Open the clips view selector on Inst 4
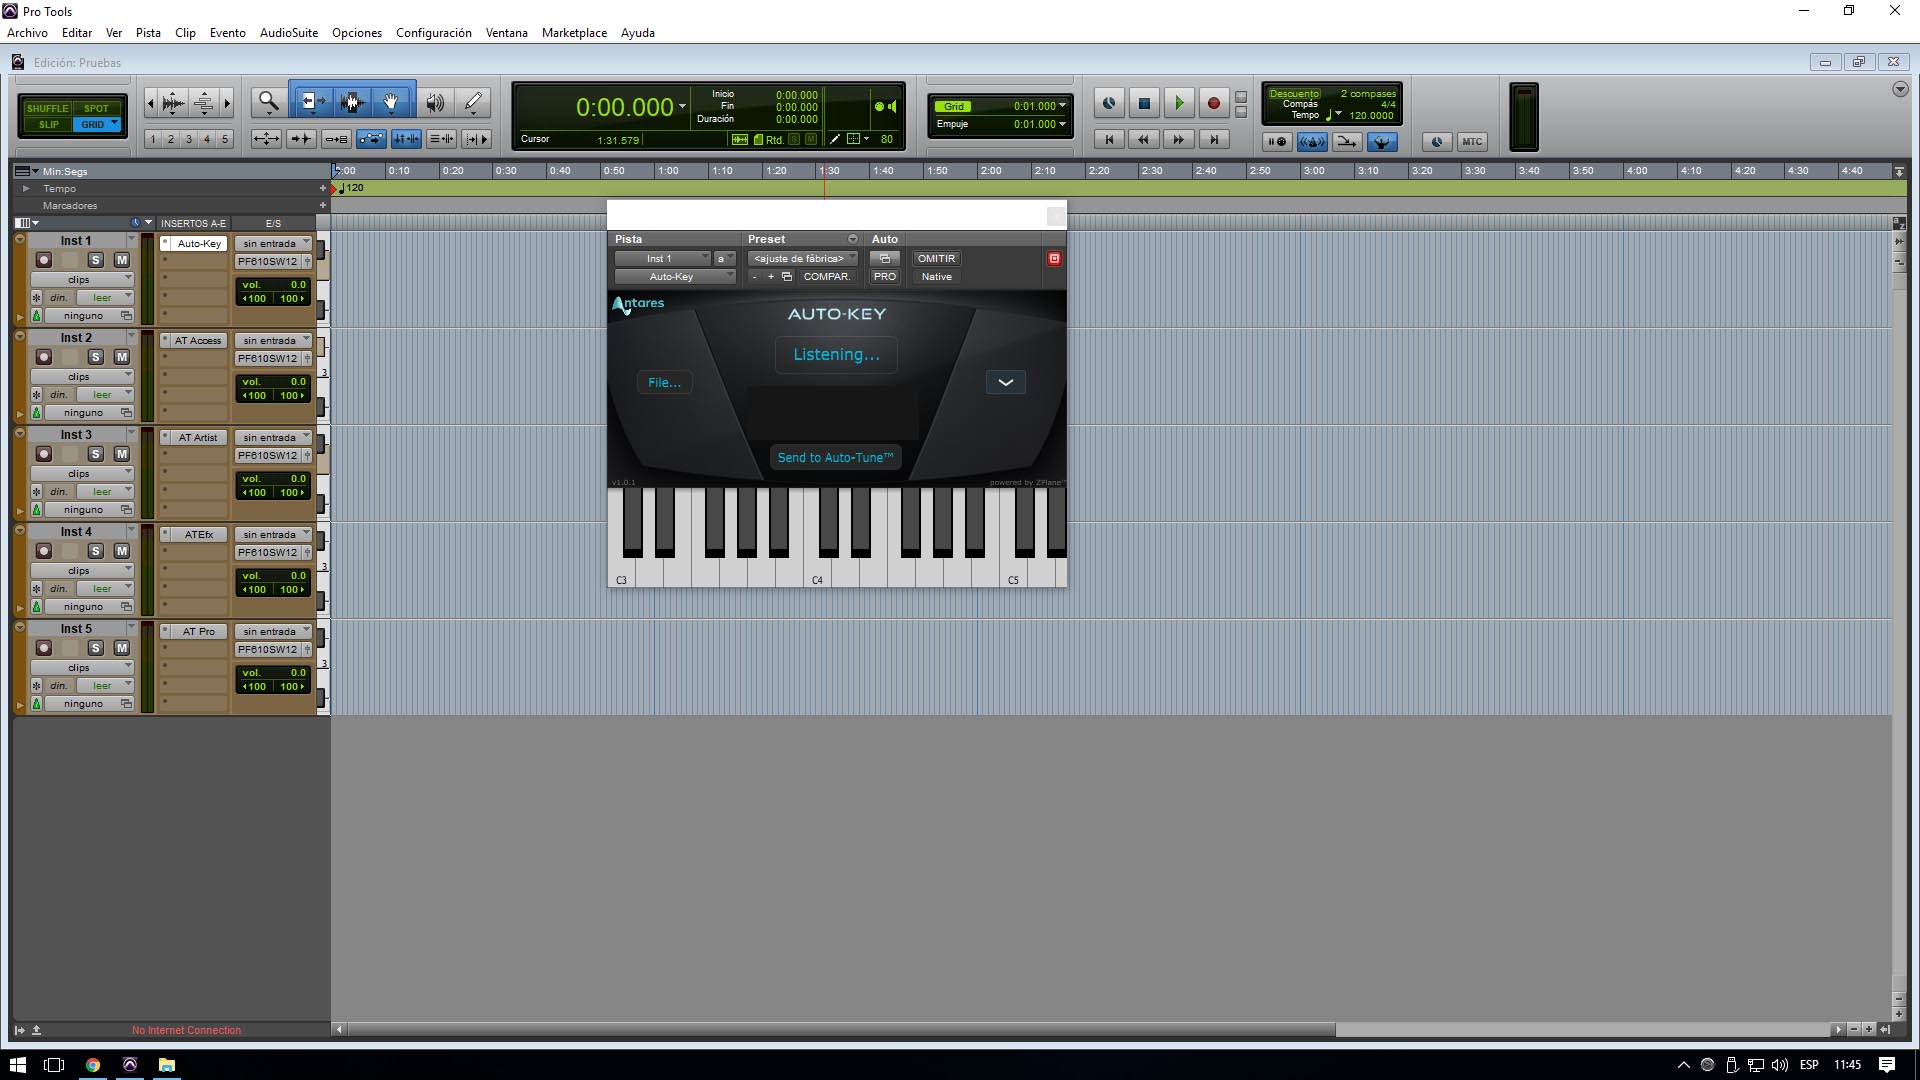 coord(83,570)
